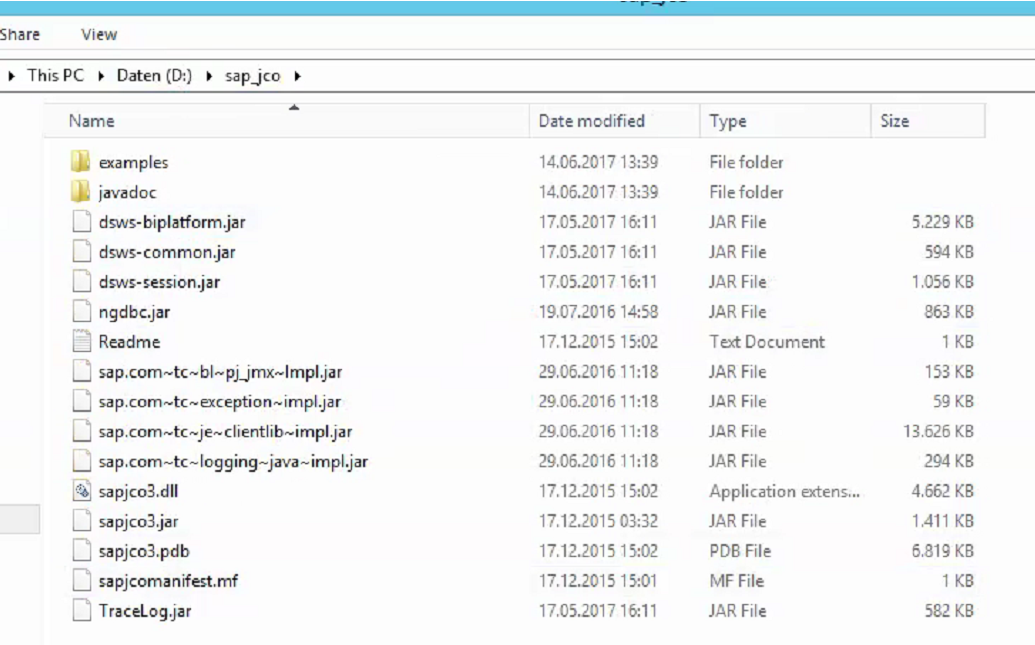Select the sap.com~tc~bl~pj_jmx~Impl.jar file icon
The width and height of the screenshot is (1035, 645).
81,371
